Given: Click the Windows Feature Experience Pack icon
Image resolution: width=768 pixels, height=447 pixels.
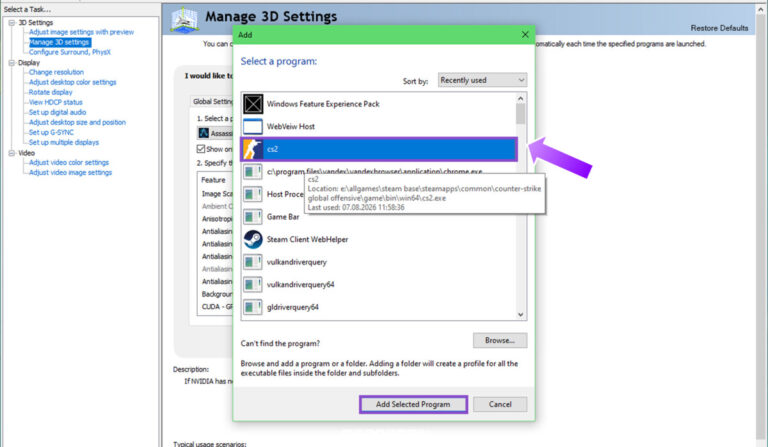Looking at the screenshot, I should point(253,104).
